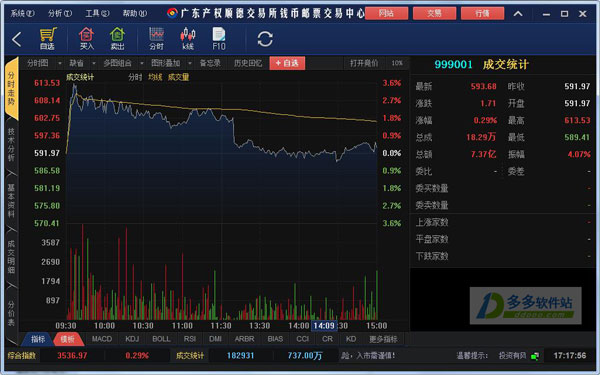Viewport: 600px width, 375px height.
Task: Switch to the 指标 bottom tab
Action: pyautogui.click(x=38, y=339)
